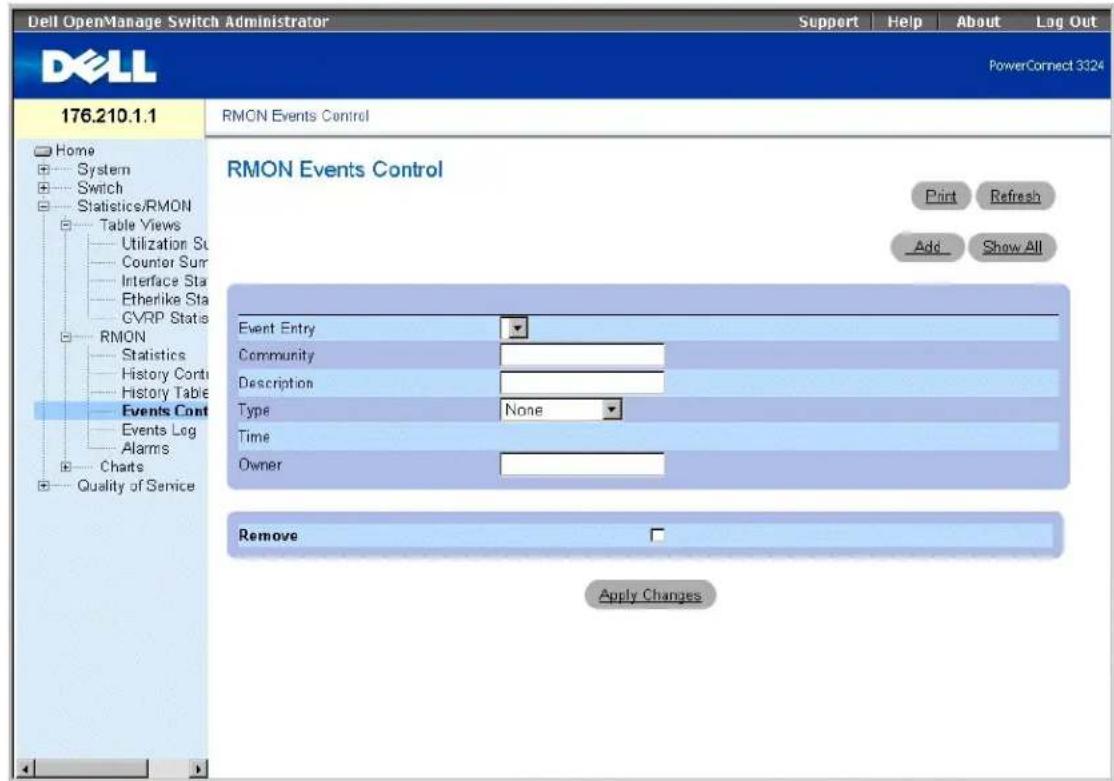Screen dimensions: 1114x781
Task: Click the sidebar horizontal scrollbar right arrow
Action: coord(200,768)
